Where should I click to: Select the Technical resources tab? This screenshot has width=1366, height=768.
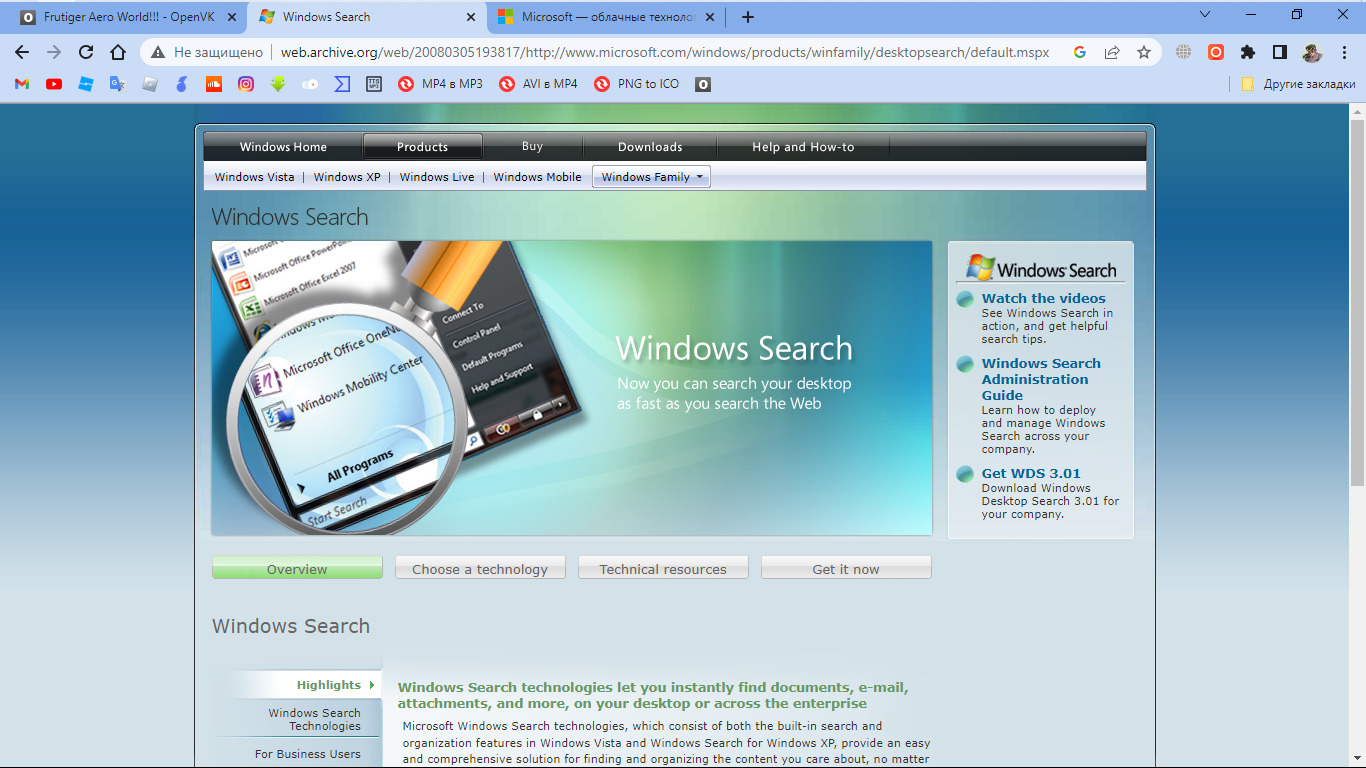(663, 568)
